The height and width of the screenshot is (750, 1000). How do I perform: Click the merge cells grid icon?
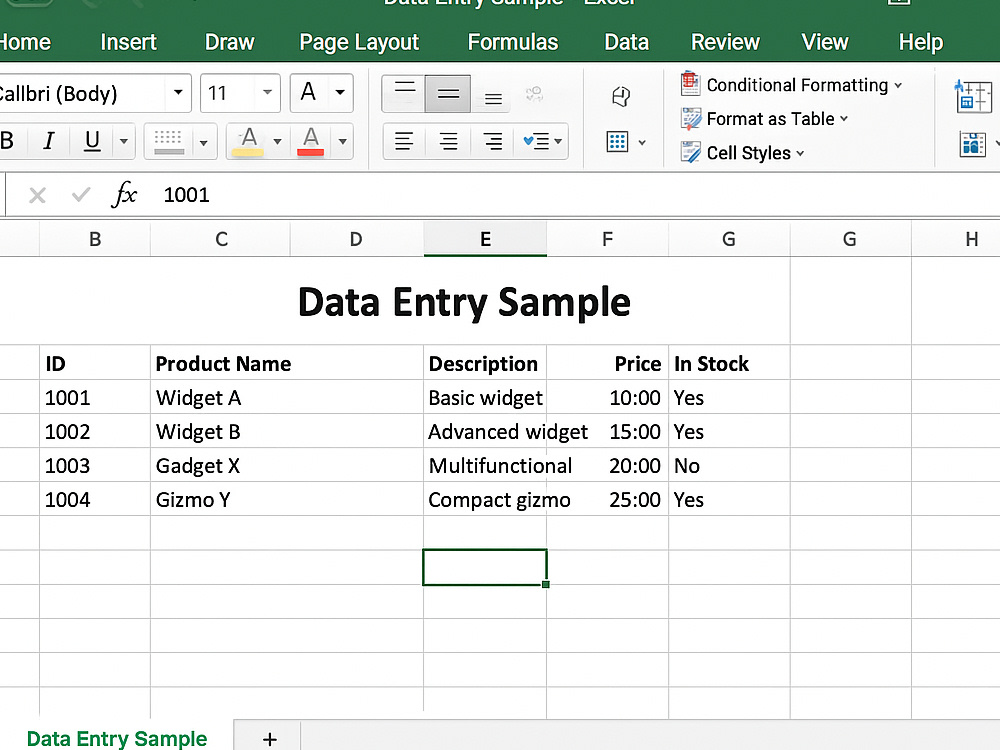(x=617, y=142)
